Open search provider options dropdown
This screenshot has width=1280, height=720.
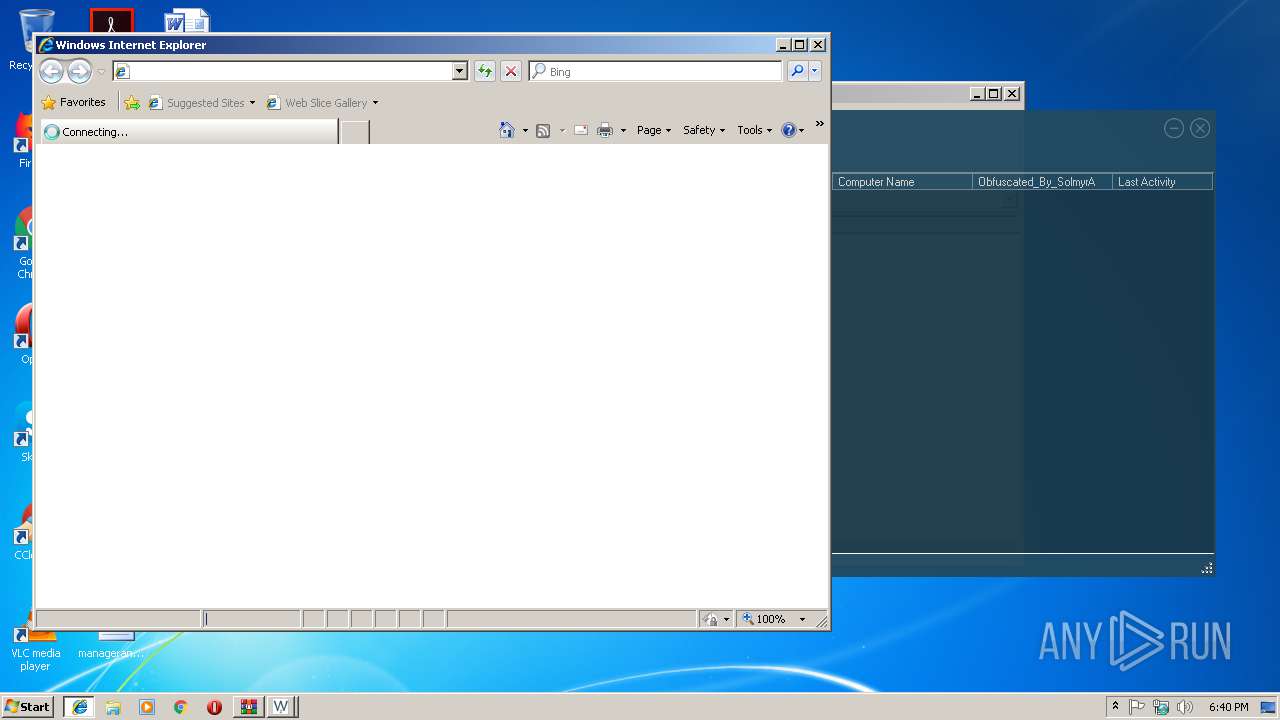pos(815,71)
